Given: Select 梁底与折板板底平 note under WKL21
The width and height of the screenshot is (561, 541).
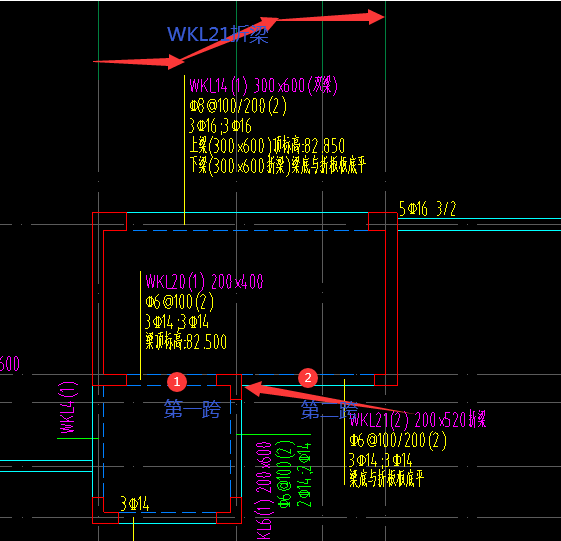Looking at the screenshot, I should click(x=387, y=478).
